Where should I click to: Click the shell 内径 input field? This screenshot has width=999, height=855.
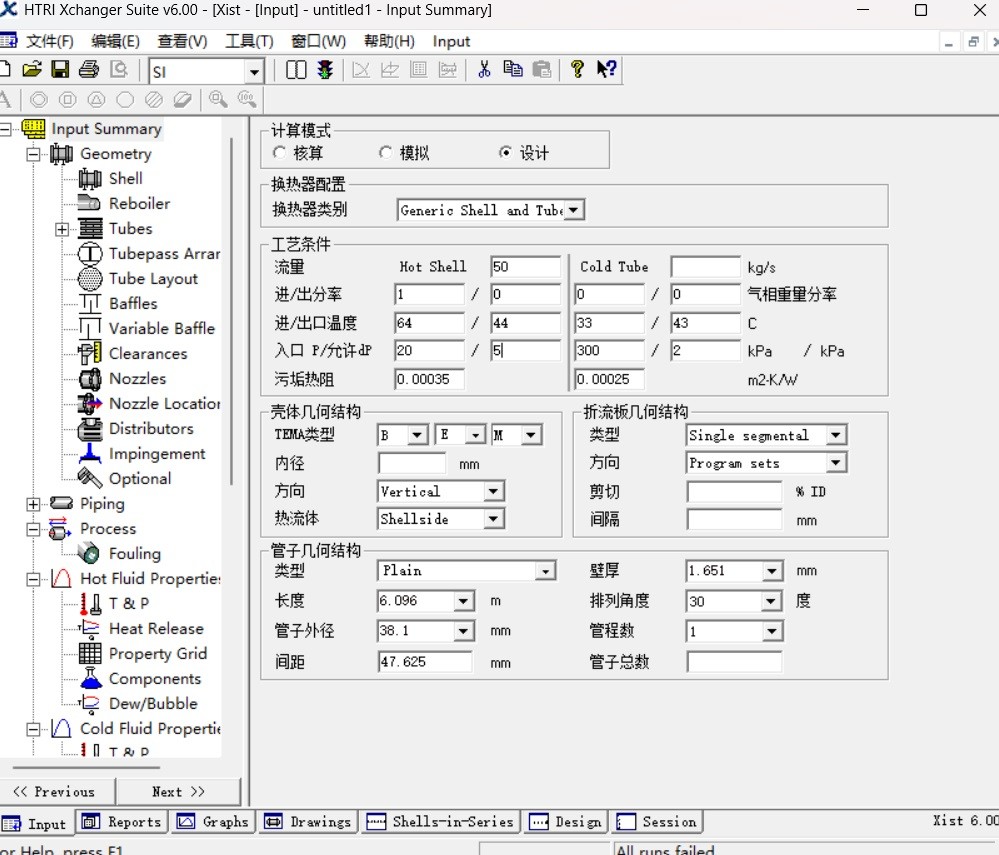pyautogui.click(x=412, y=463)
